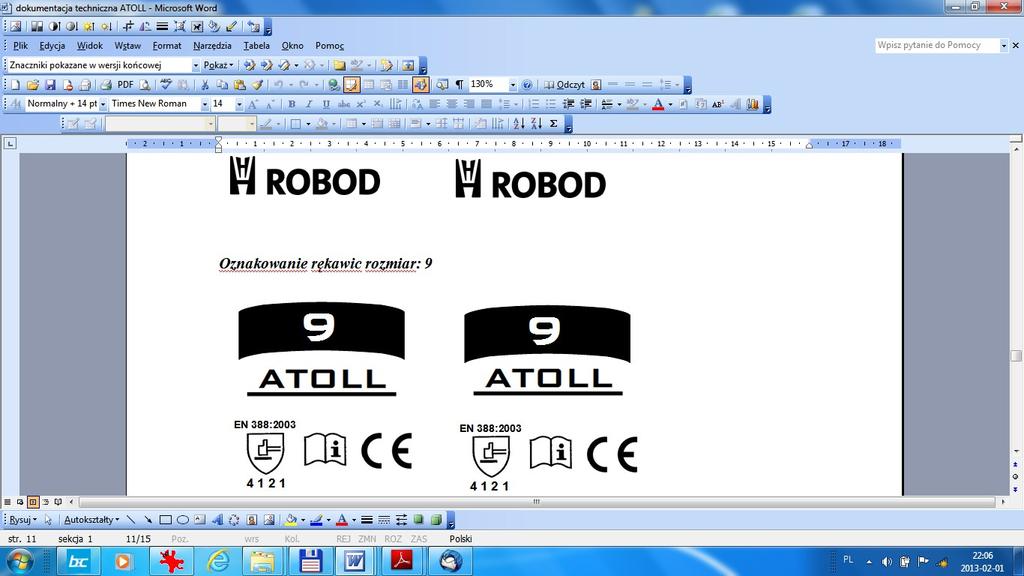Viewport: 1024px width, 576px height.
Task: Open the zoom 130% dropdown
Action: 513,85
